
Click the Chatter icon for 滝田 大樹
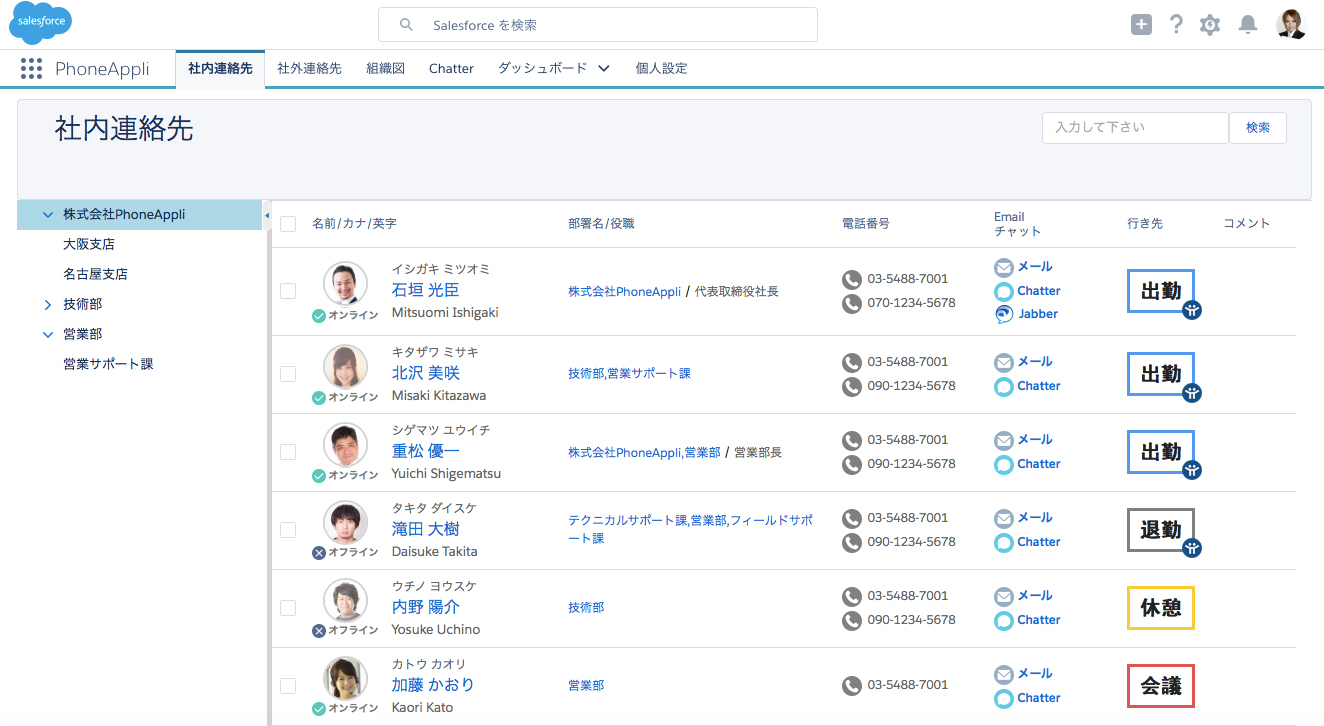(1004, 542)
